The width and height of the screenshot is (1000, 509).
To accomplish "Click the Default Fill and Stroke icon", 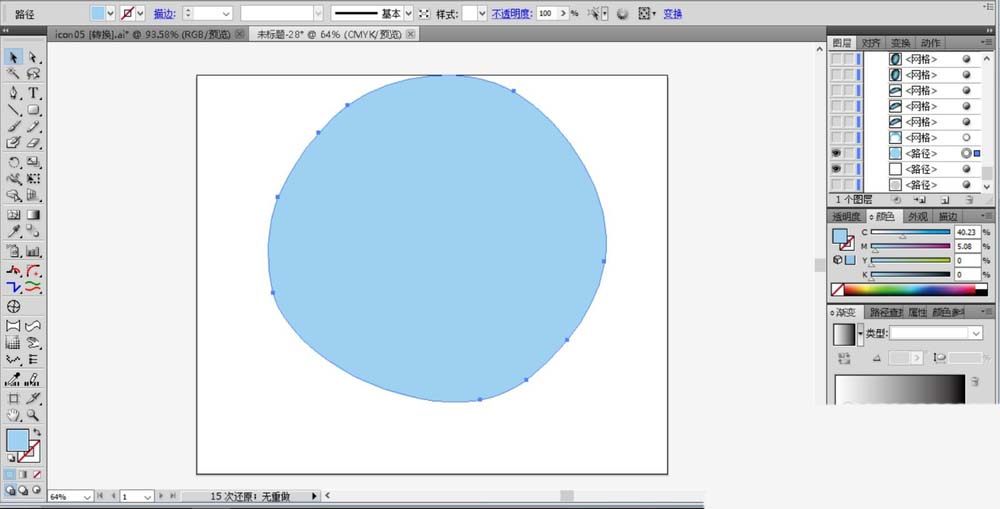I will coord(10,459).
